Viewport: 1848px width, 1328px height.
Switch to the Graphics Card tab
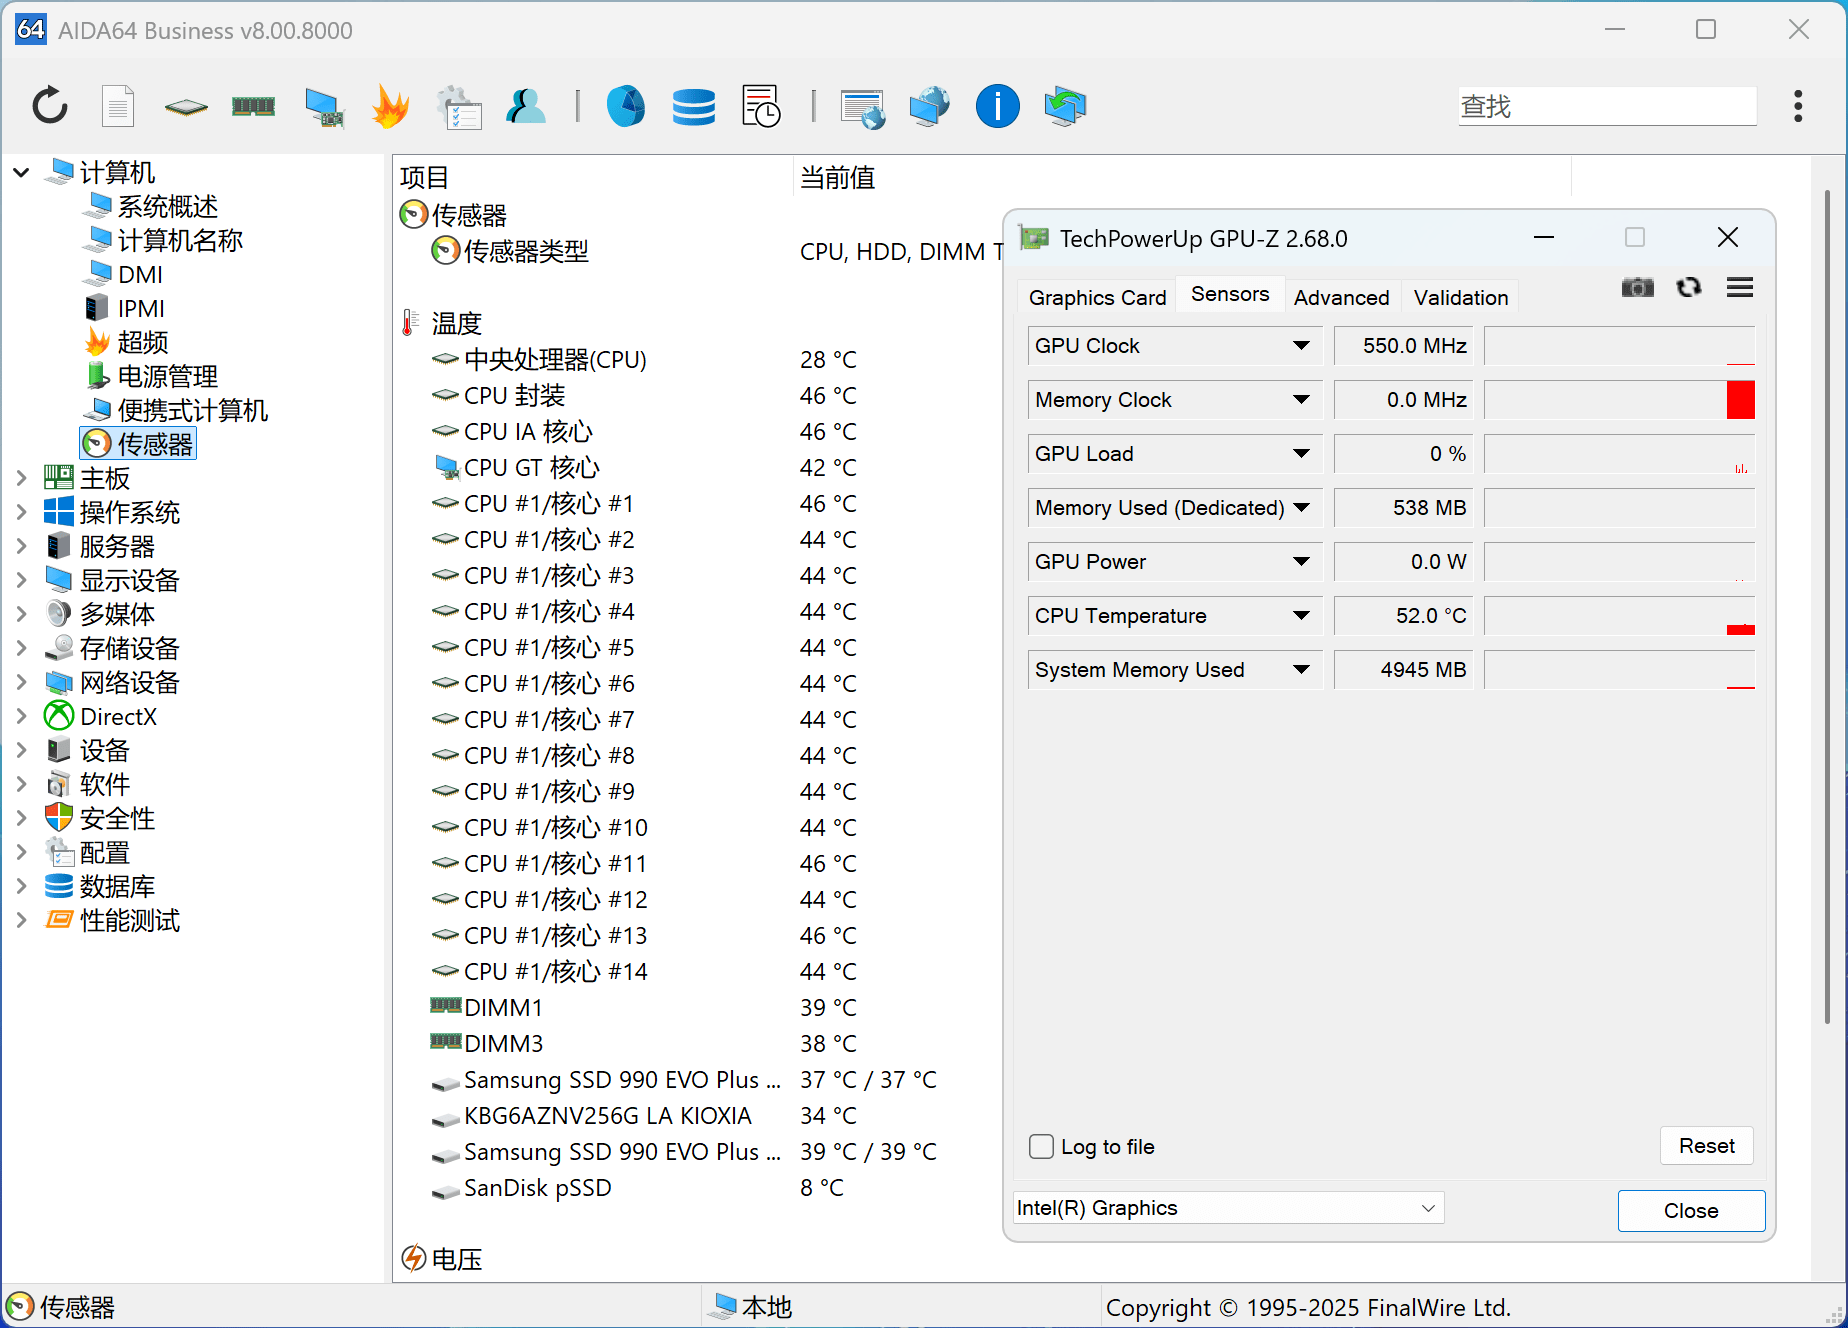point(1097,298)
